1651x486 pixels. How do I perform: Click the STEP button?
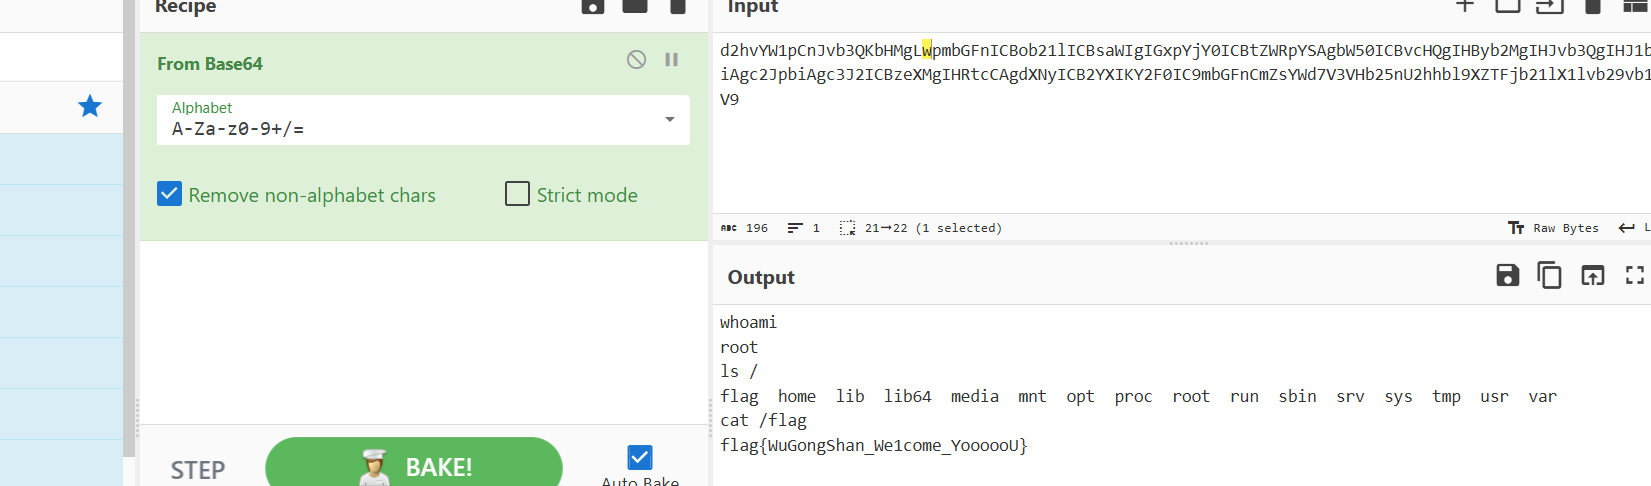[x=198, y=470]
